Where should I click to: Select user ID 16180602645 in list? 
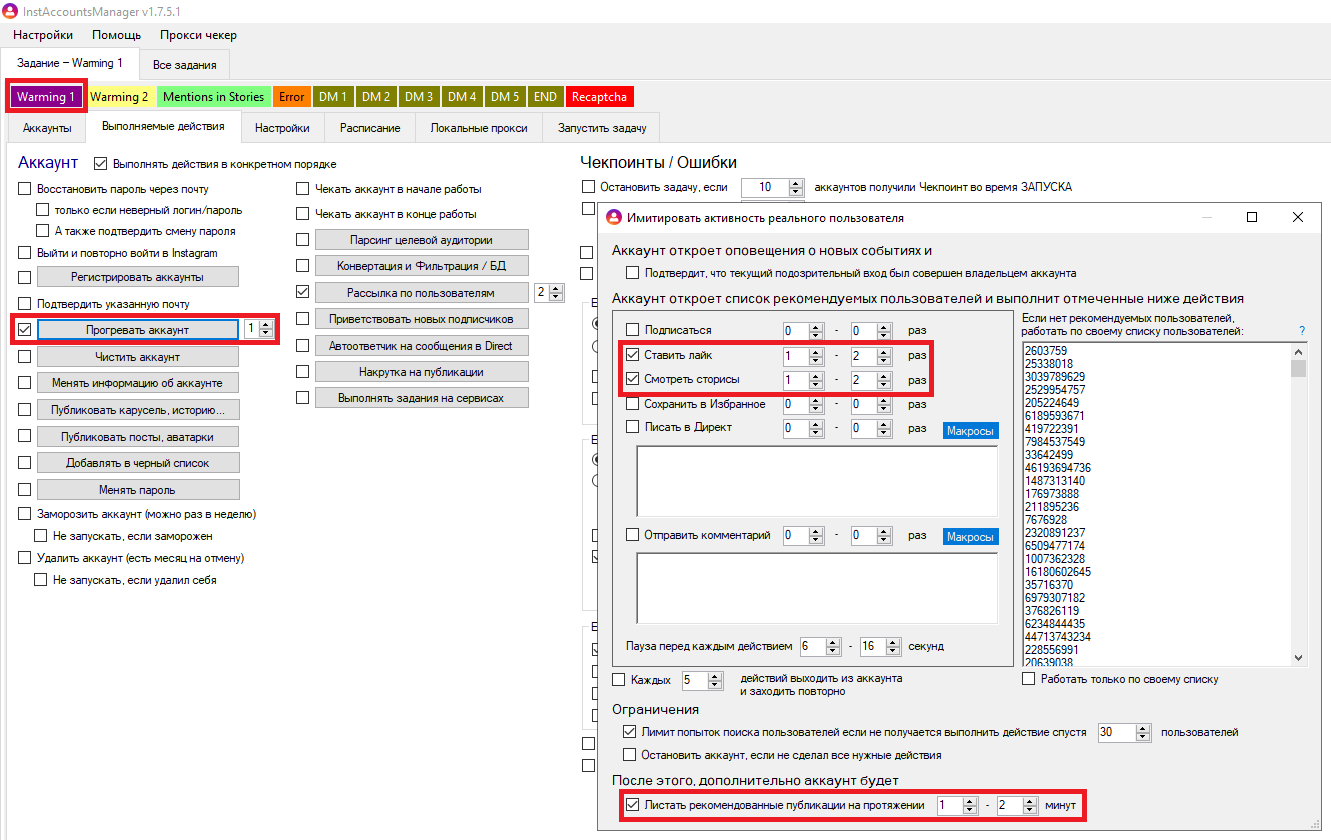pos(1057,571)
